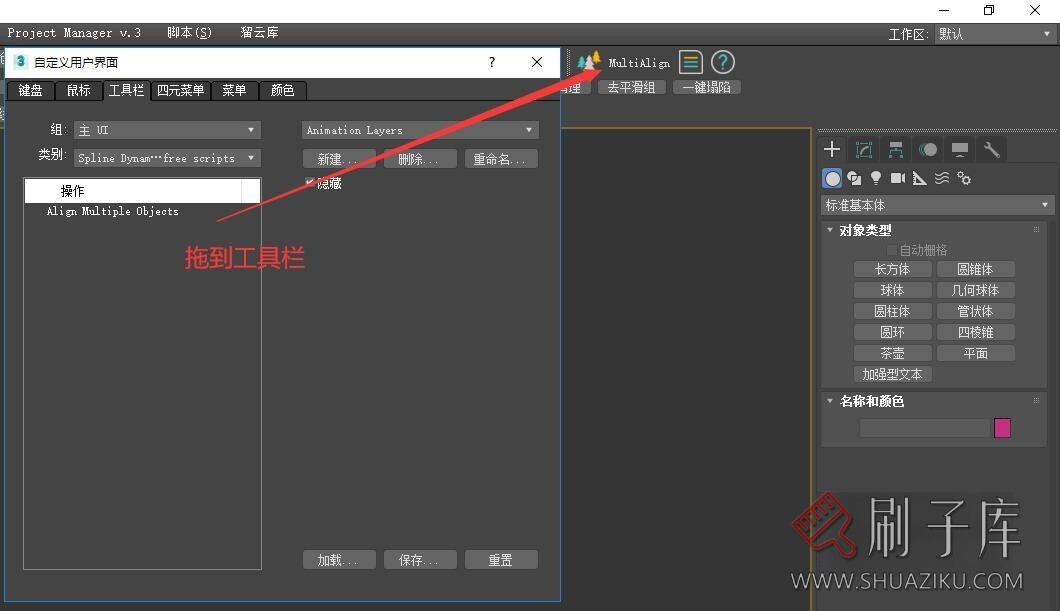Select the Space Warps icon
This screenshot has height=611, width=1060.
pyautogui.click(x=942, y=178)
